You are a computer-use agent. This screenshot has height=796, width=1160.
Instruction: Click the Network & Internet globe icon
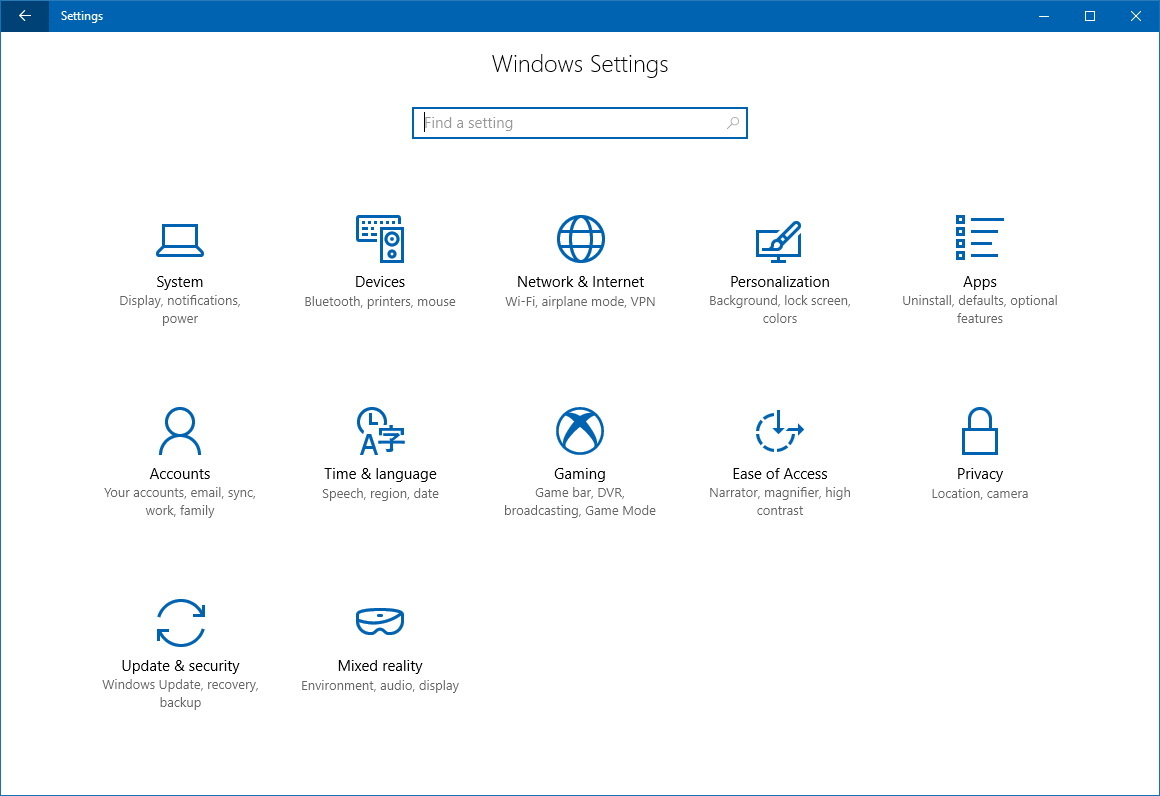[580, 239]
